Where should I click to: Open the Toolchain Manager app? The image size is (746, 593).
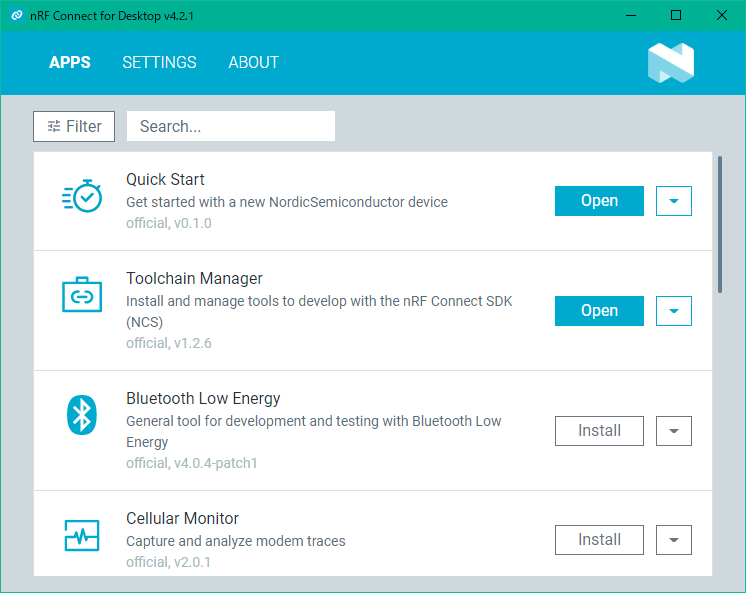pos(599,311)
